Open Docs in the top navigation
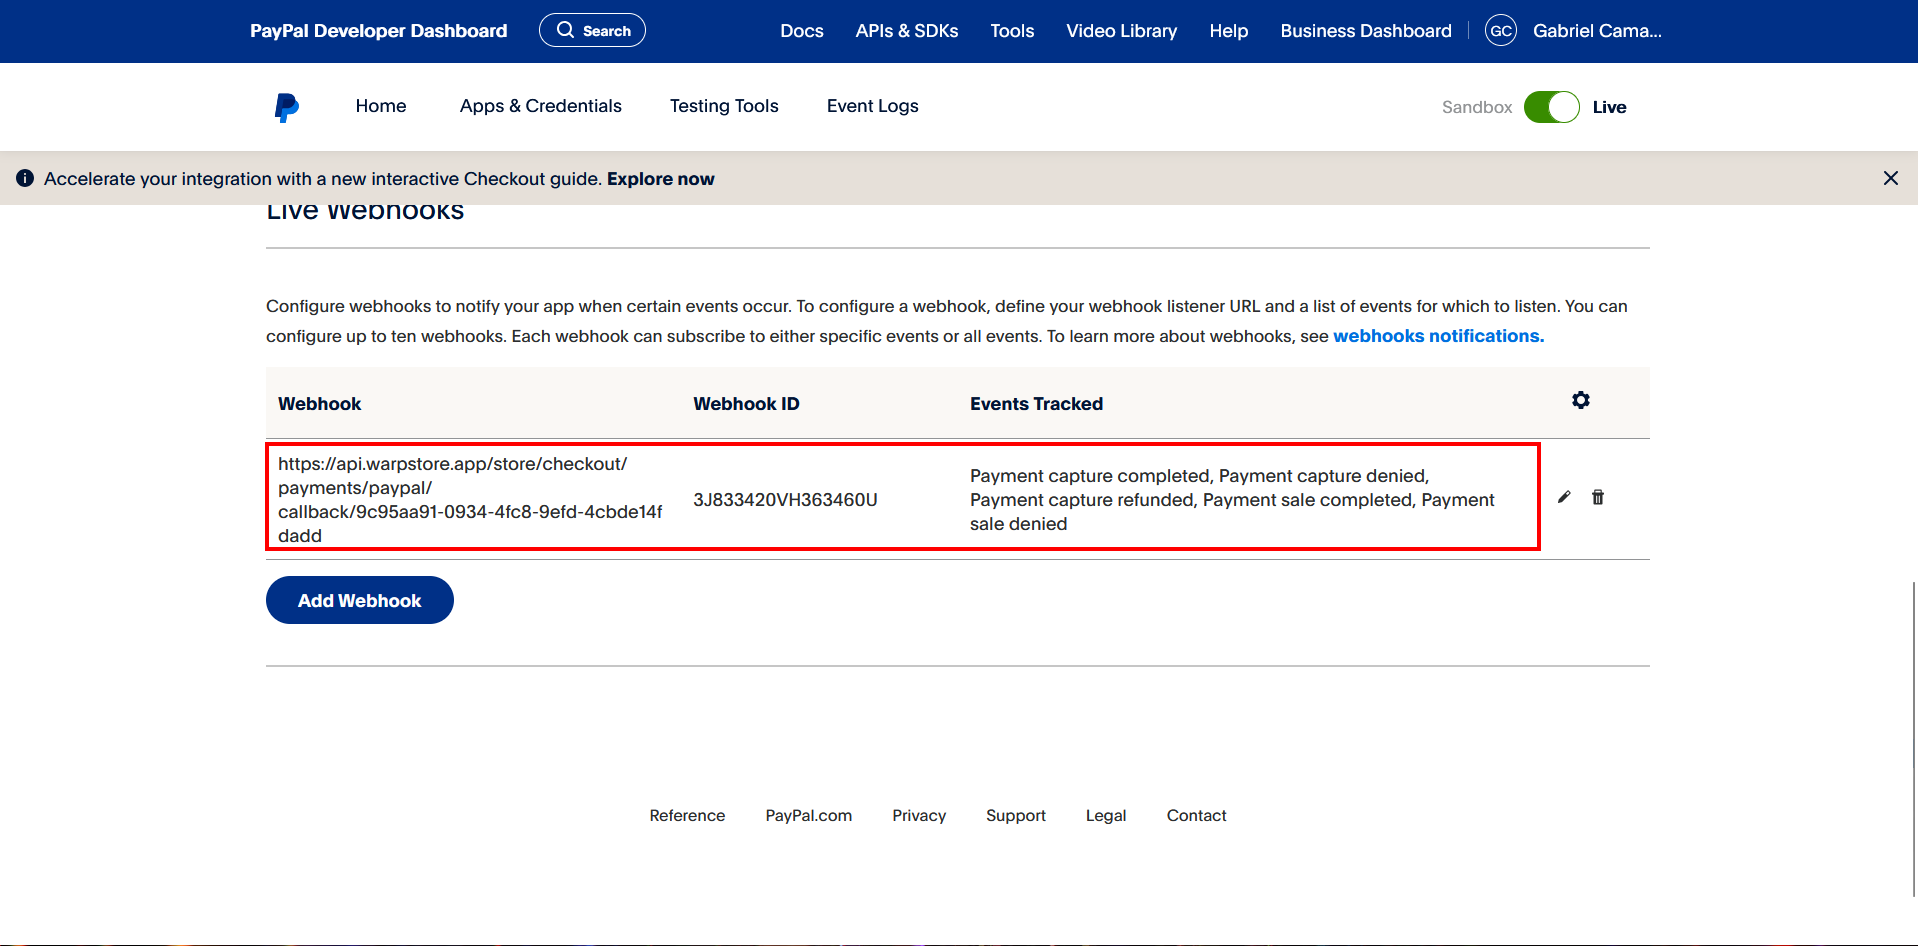 tap(802, 31)
